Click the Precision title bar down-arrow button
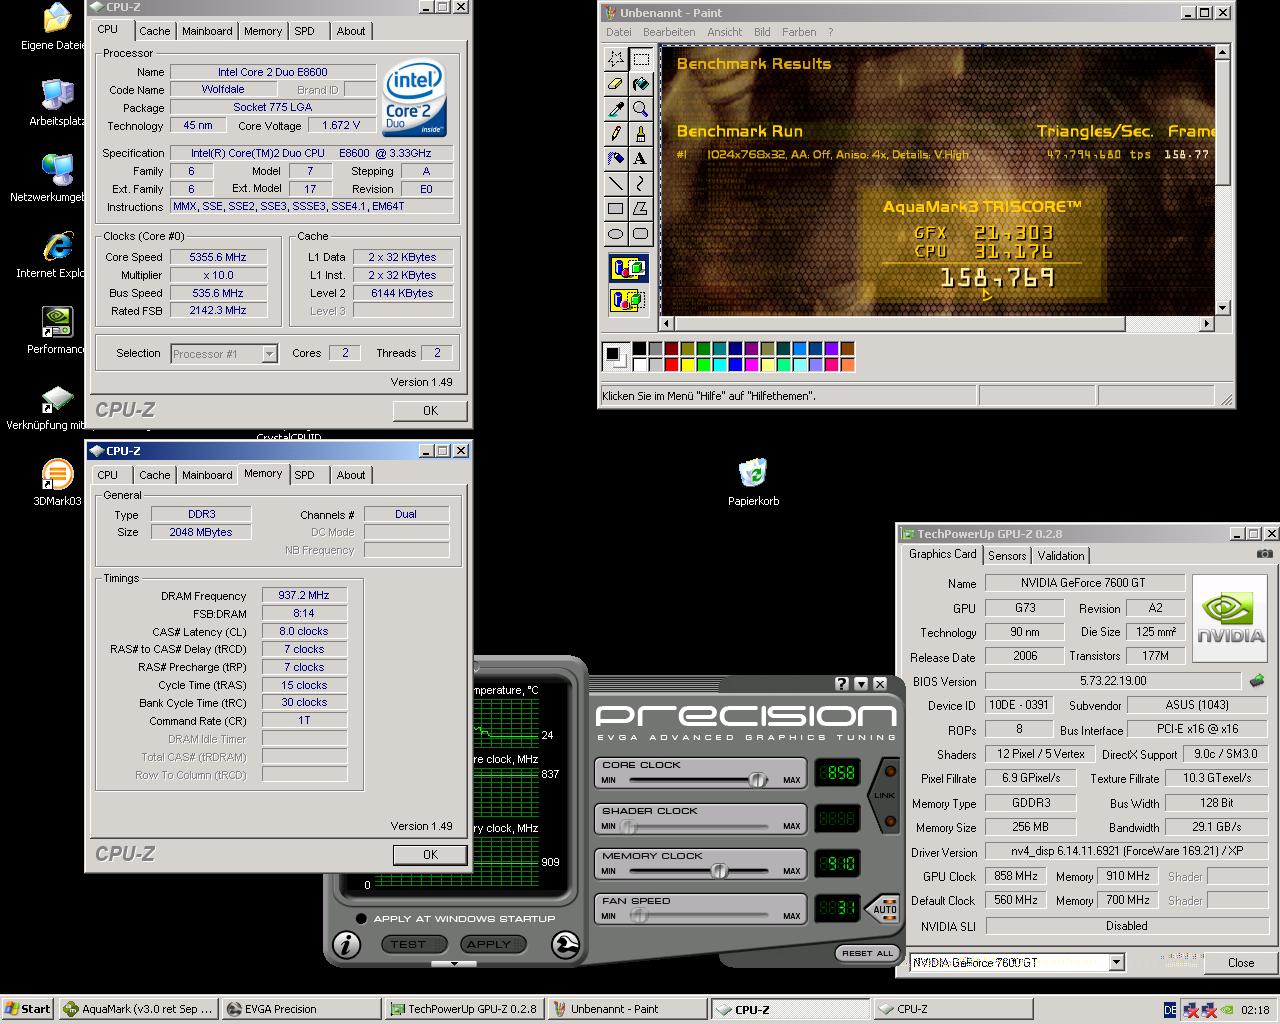This screenshot has width=1280, height=1024. pos(861,684)
